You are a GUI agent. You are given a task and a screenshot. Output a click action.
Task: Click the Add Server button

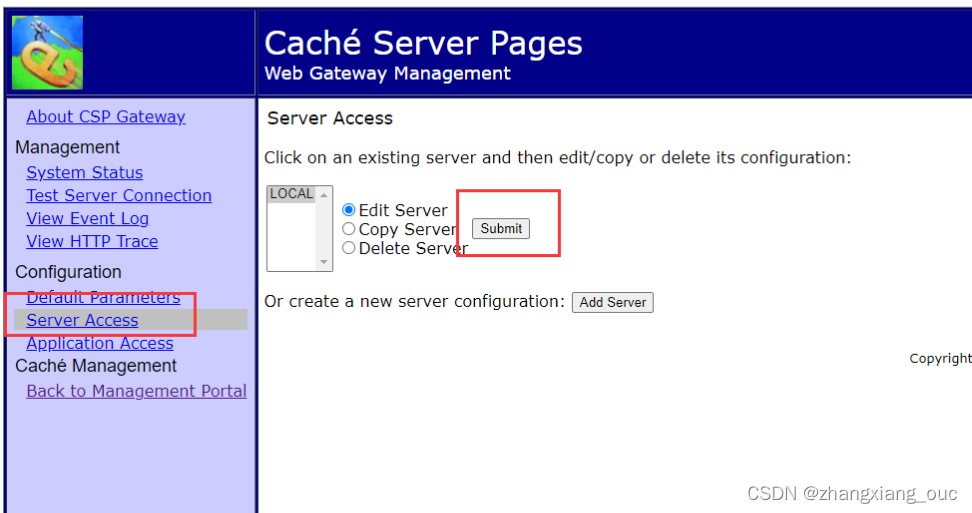click(612, 302)
